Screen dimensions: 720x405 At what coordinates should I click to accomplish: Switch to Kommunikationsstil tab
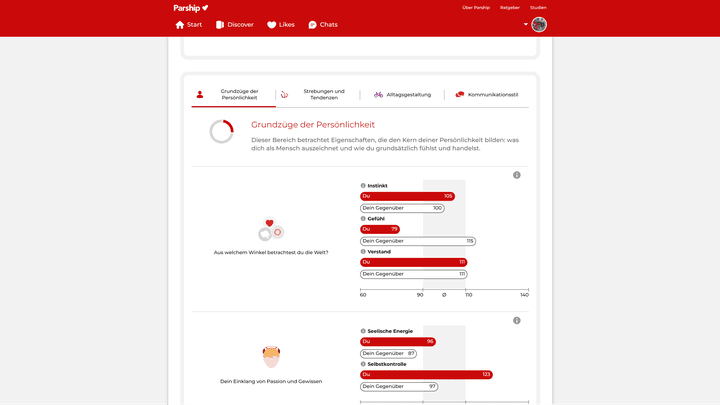pyautogui.click(x=487, y=95)
